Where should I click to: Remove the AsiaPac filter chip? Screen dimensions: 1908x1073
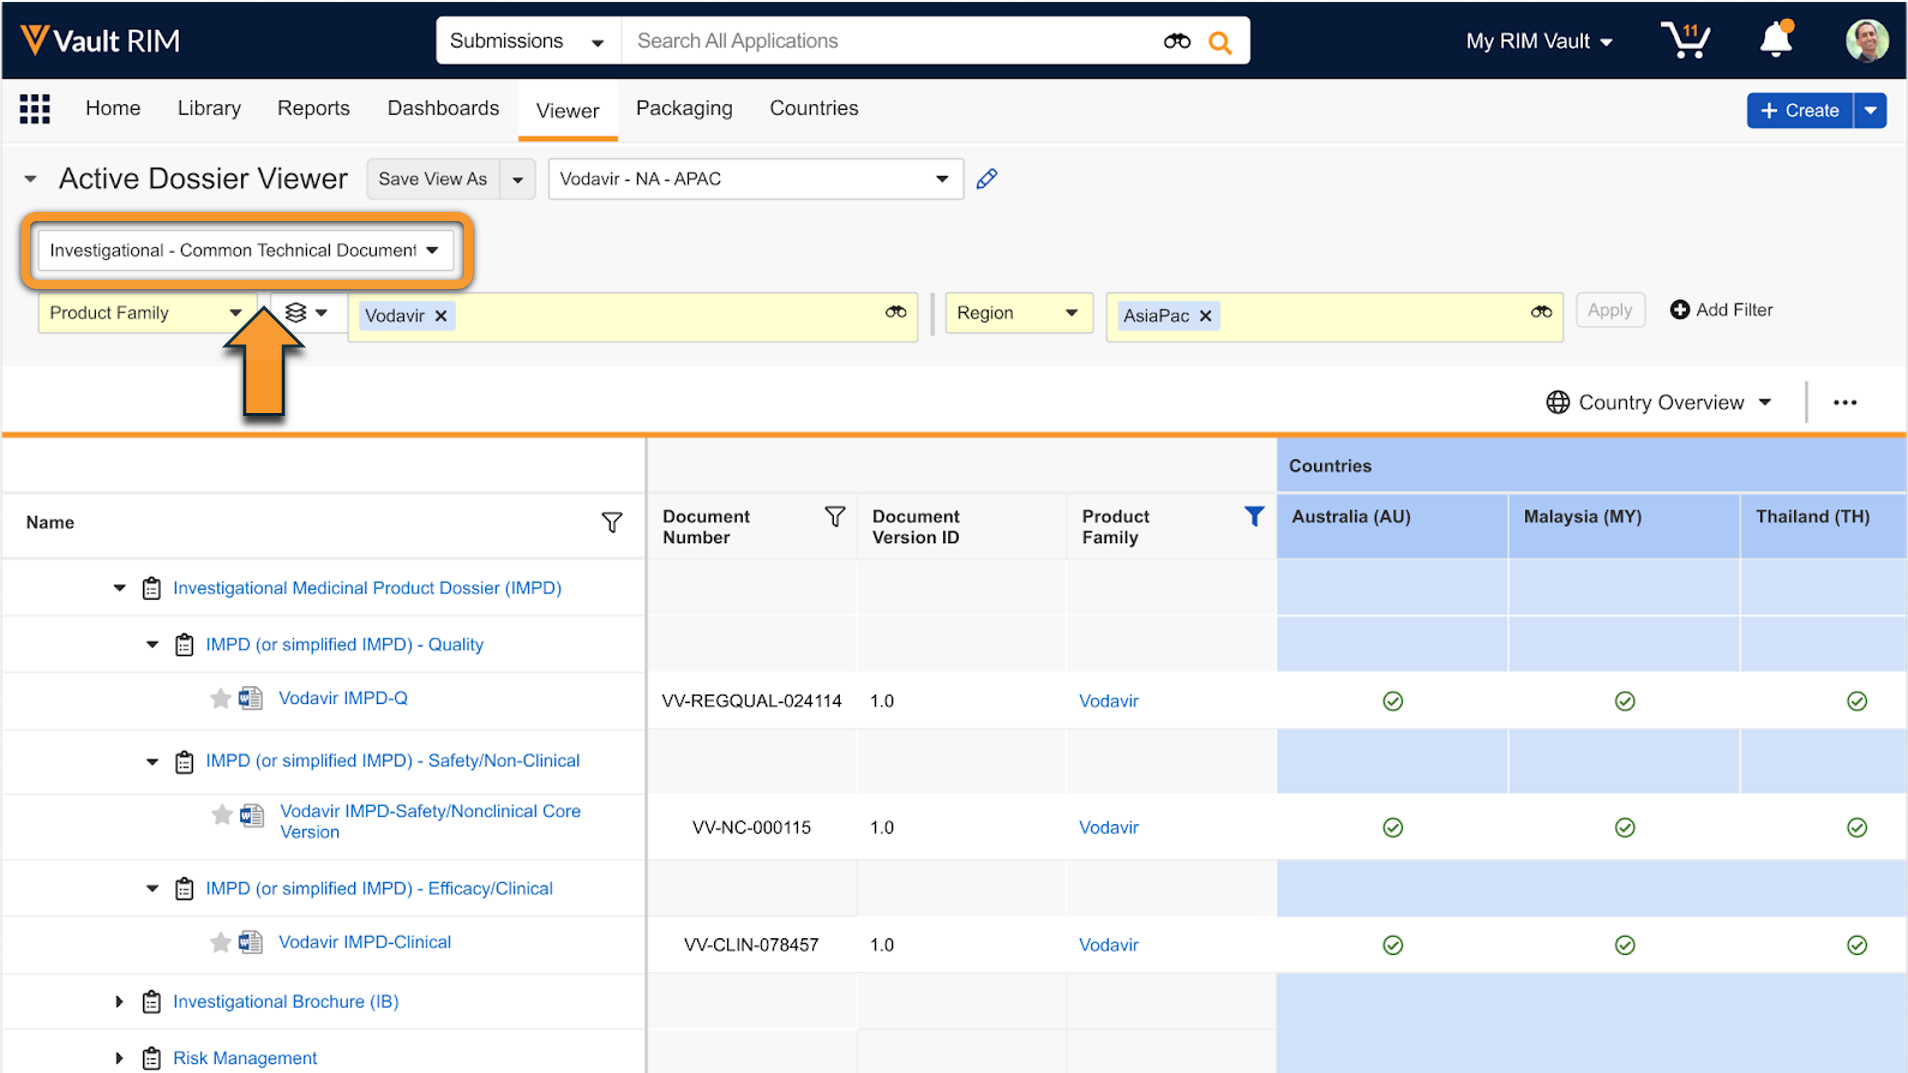click(x=1206, y=316)
